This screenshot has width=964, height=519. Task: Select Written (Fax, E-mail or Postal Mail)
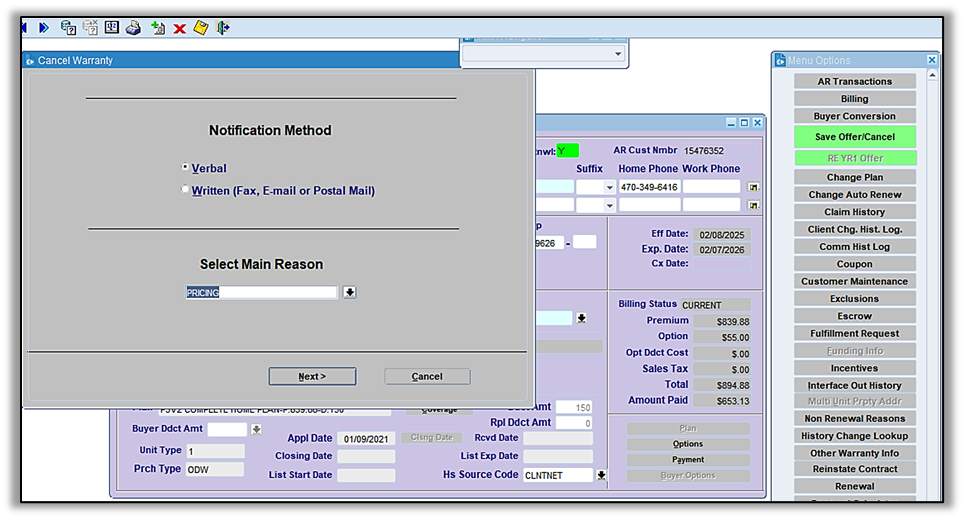pos(185,190)
